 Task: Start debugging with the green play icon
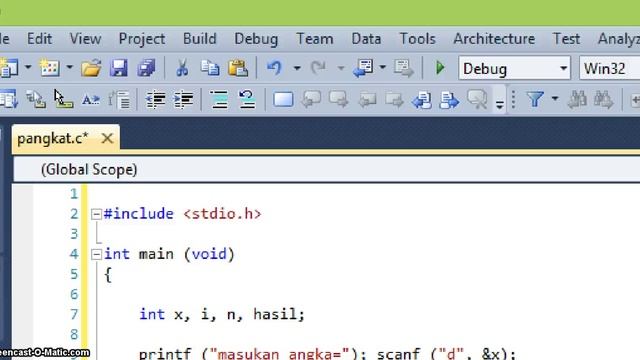coord(440,68)
